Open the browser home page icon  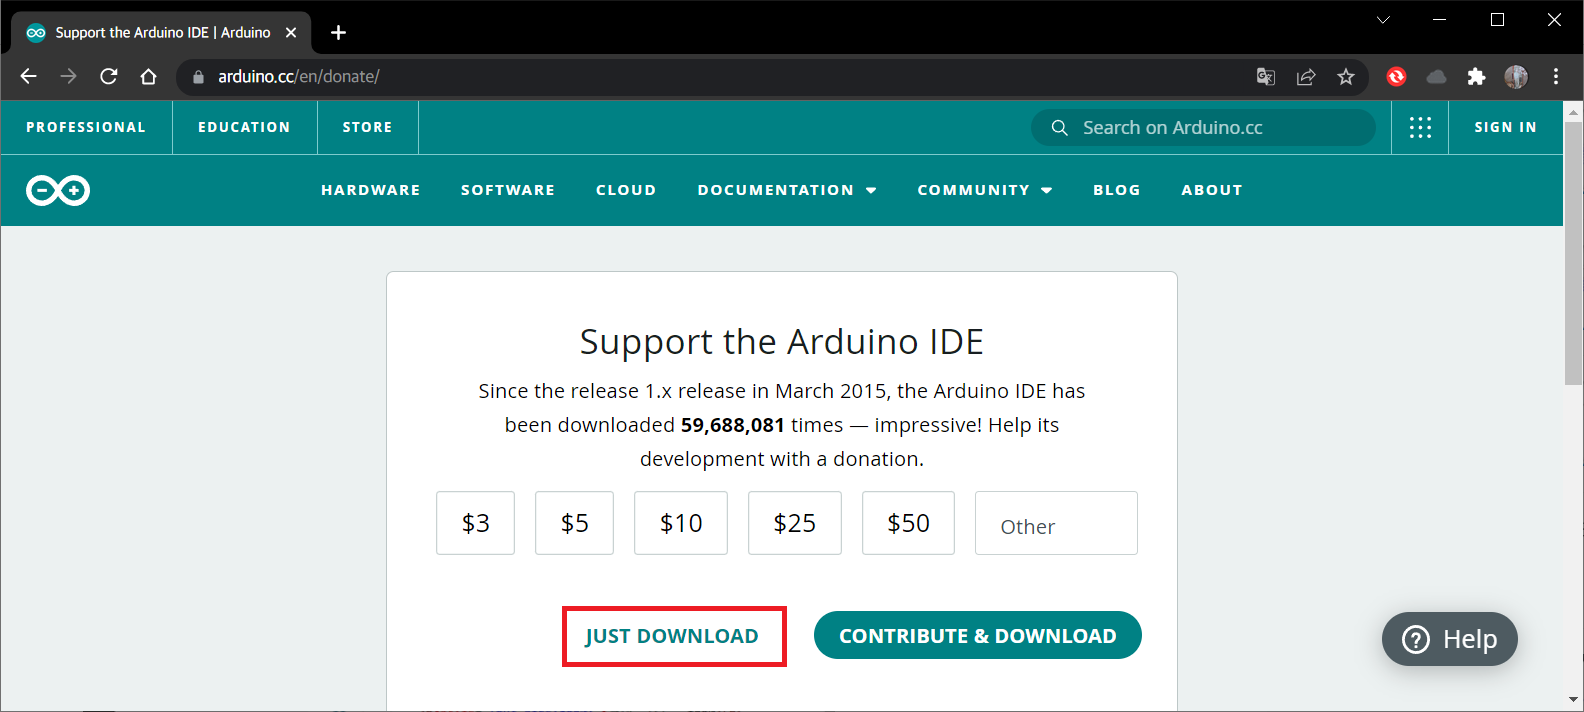tap(148, 76)
